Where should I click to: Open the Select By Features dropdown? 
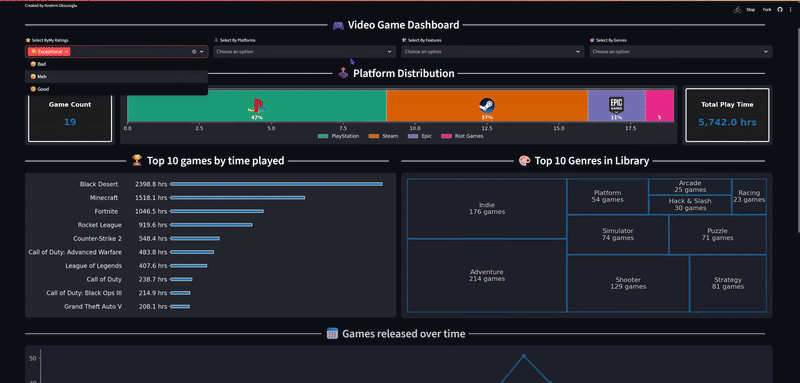click(493, 52)
